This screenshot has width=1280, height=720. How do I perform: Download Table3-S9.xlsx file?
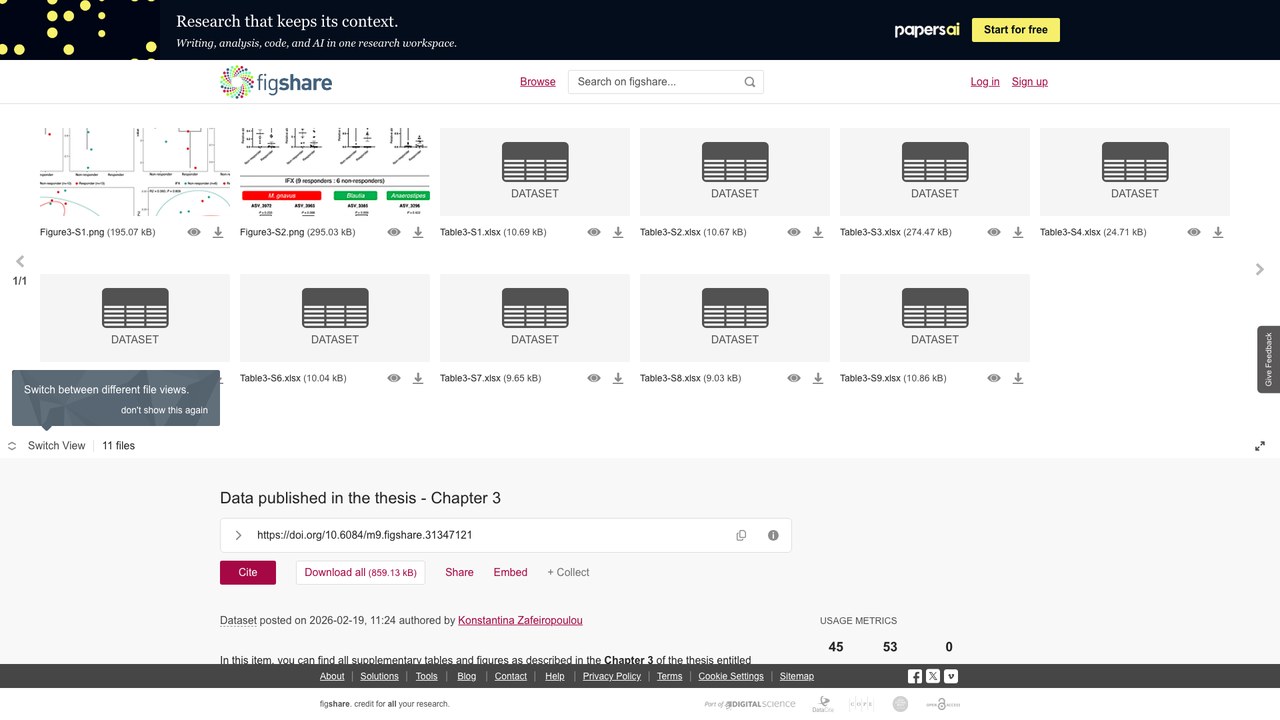[x=1018, y=378]
